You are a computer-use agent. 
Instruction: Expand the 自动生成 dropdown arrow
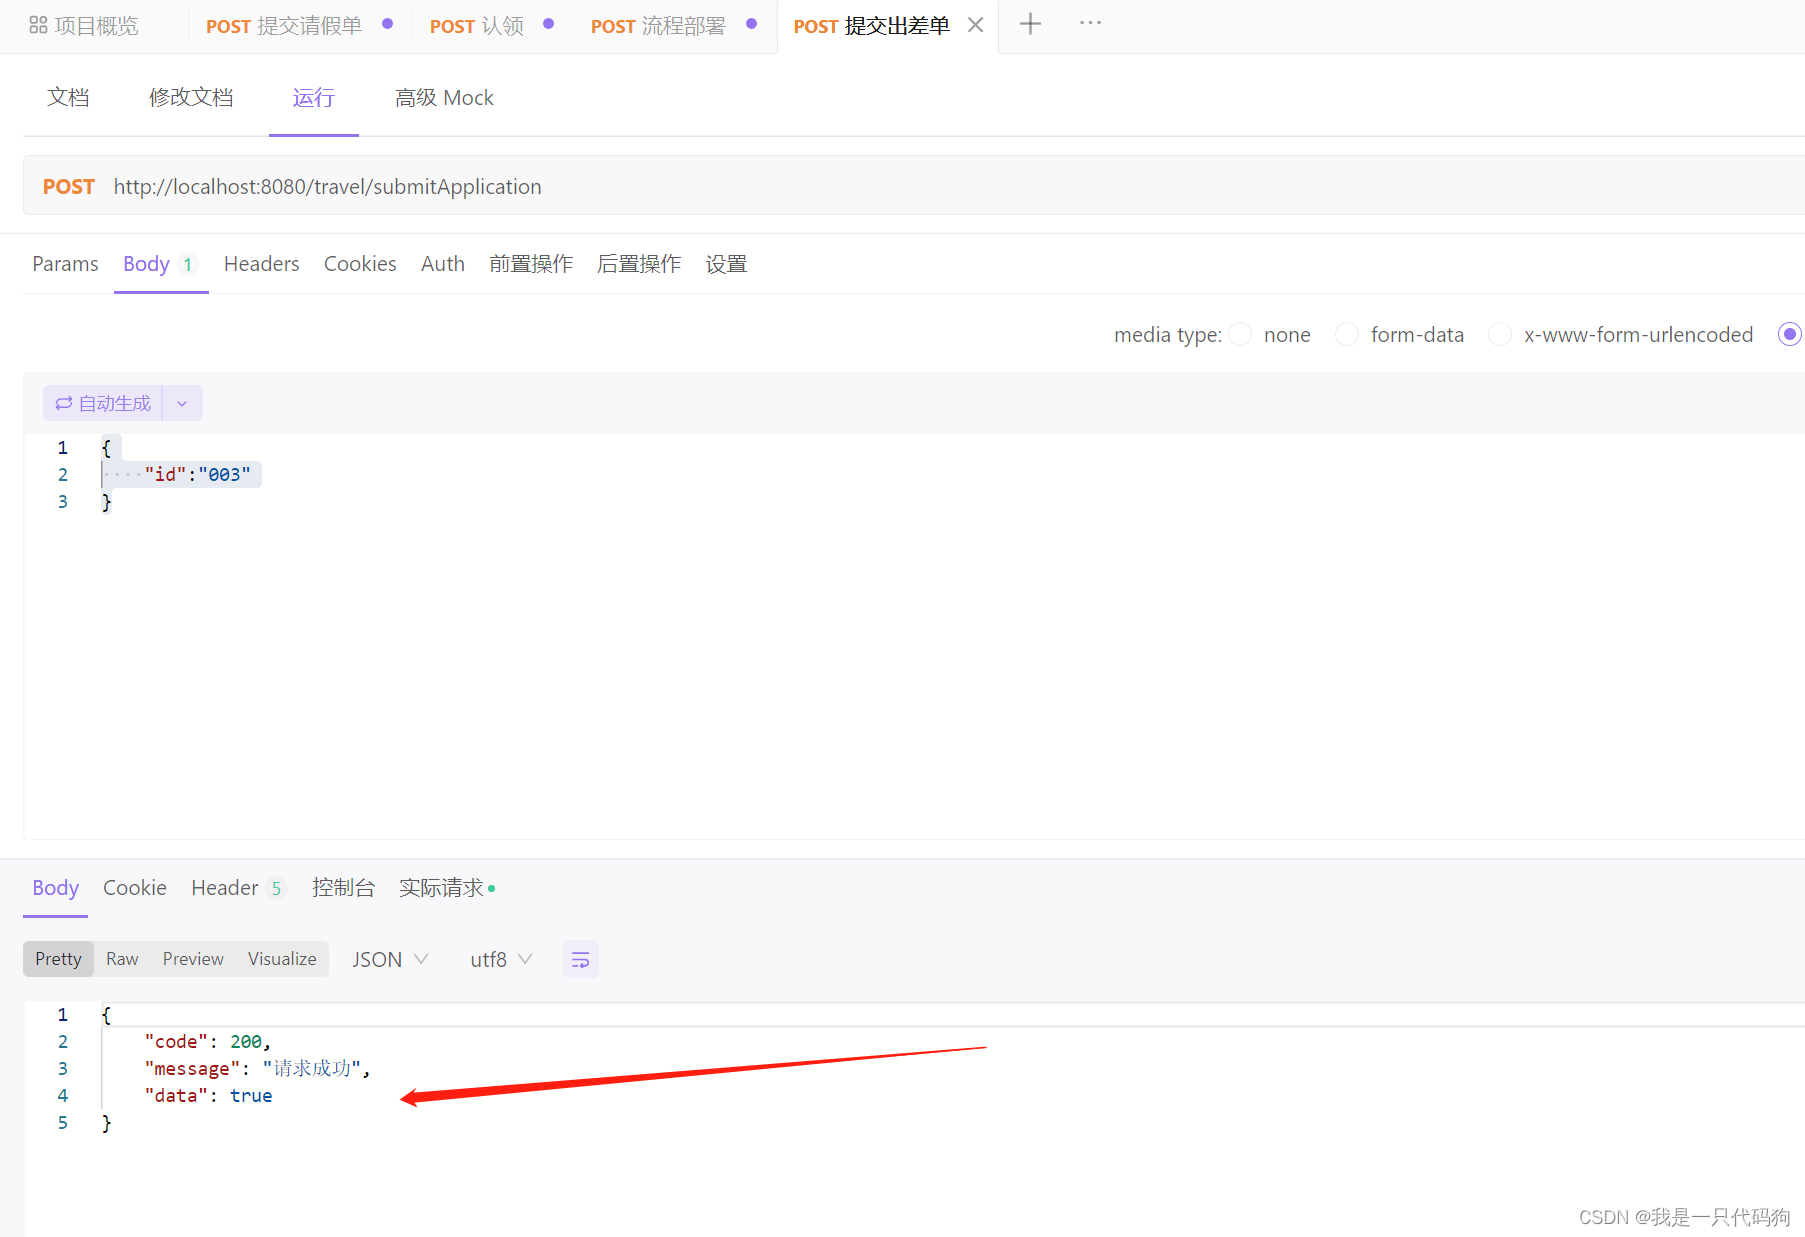click(182, 402)
